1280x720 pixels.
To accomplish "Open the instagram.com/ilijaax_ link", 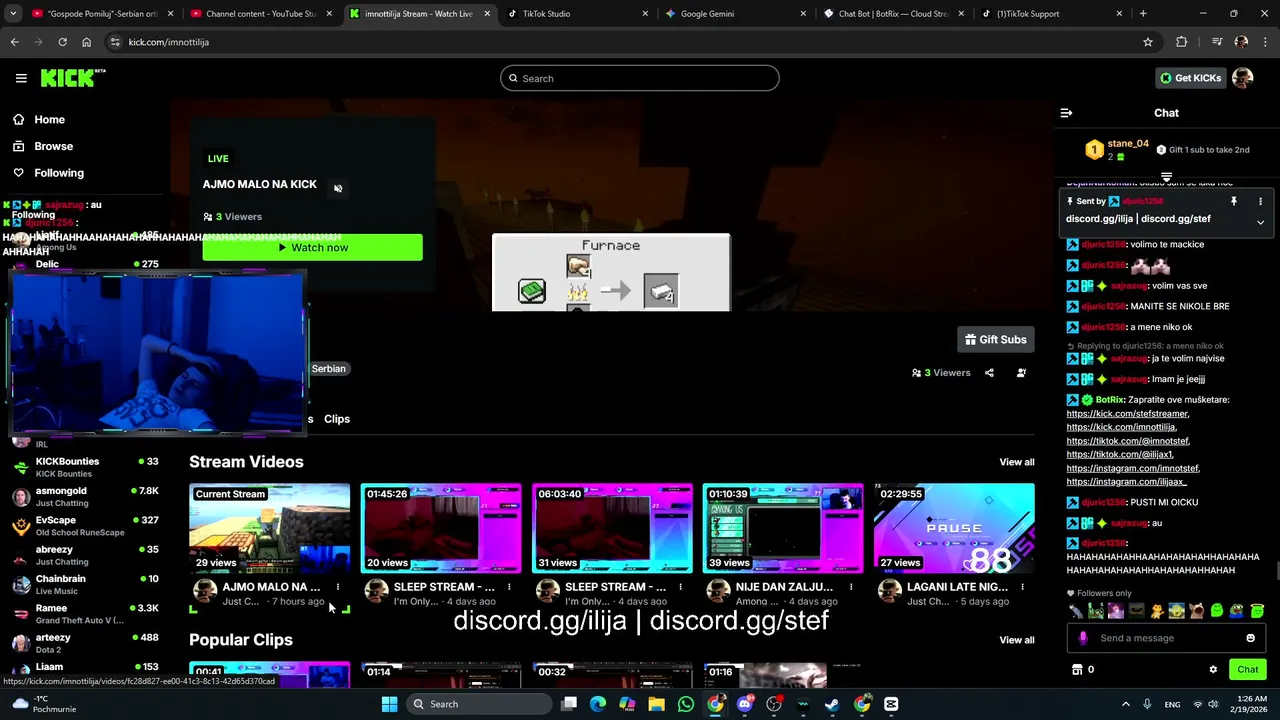I will click(x=1126, y=482).
